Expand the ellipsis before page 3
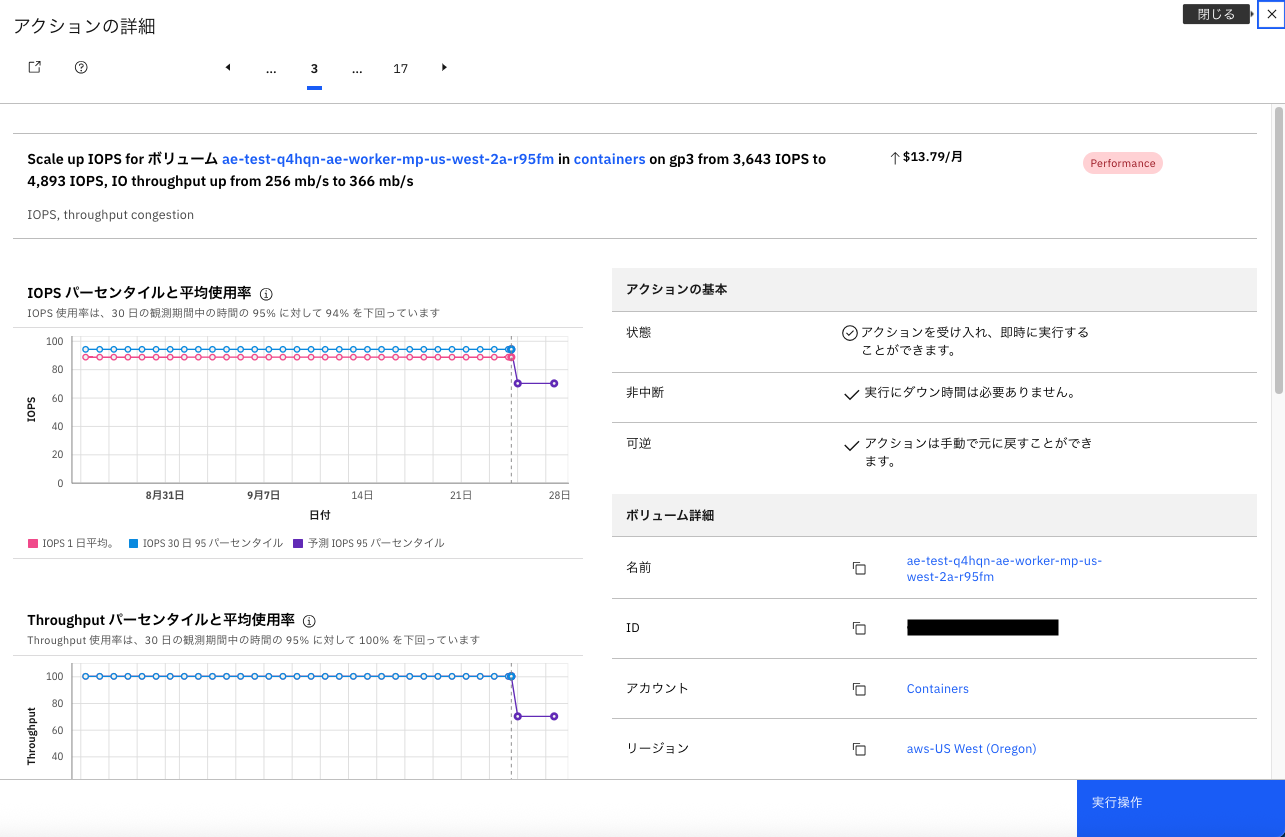Viewport: 1285px width, 837px height. (271, 69)
